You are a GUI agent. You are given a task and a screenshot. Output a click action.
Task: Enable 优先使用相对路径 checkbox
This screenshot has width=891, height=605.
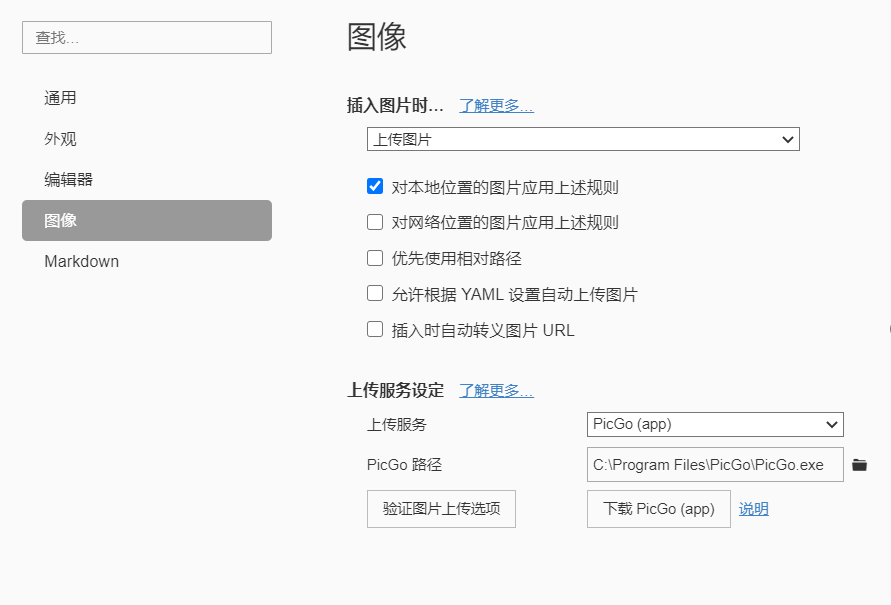click(x=375, y=258)
